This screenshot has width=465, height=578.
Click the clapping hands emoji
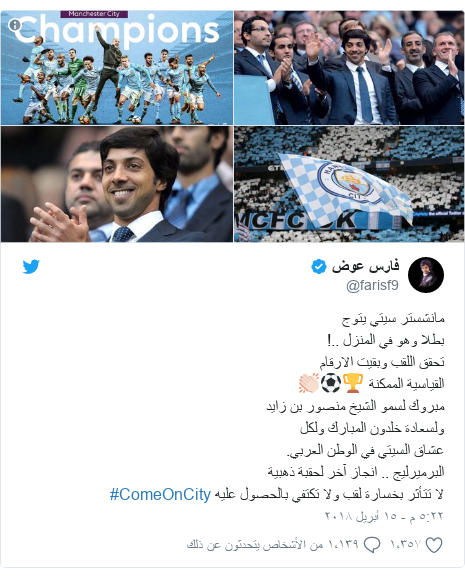(x=309, y=383)
